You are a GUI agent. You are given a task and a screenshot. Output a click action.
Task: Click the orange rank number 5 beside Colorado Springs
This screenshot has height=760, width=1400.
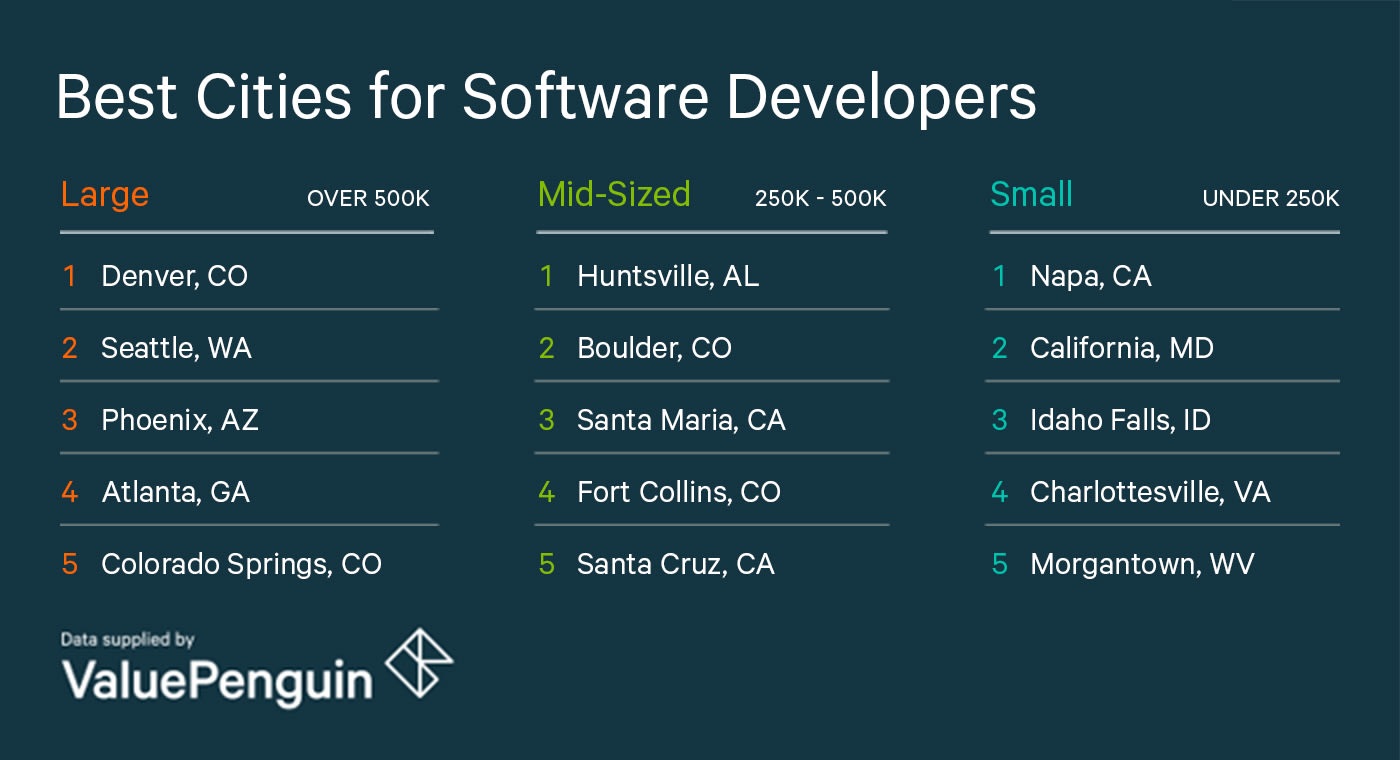coord(69,564)
